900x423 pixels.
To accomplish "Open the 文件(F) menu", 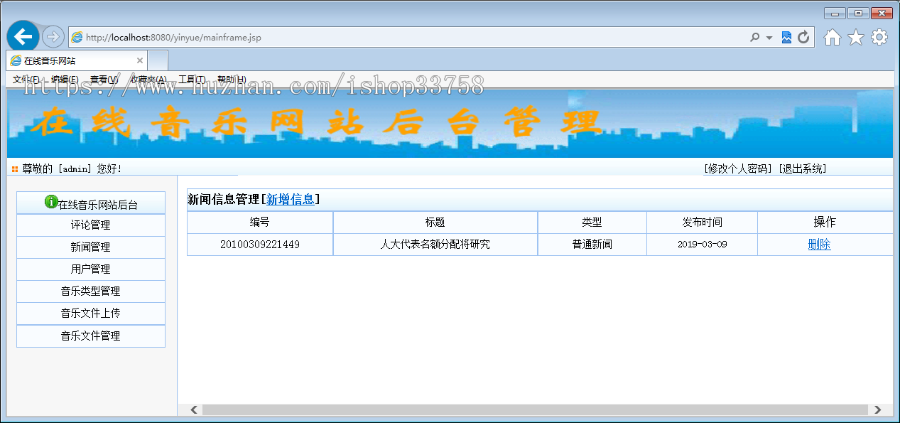I will [x=27, y=79].
